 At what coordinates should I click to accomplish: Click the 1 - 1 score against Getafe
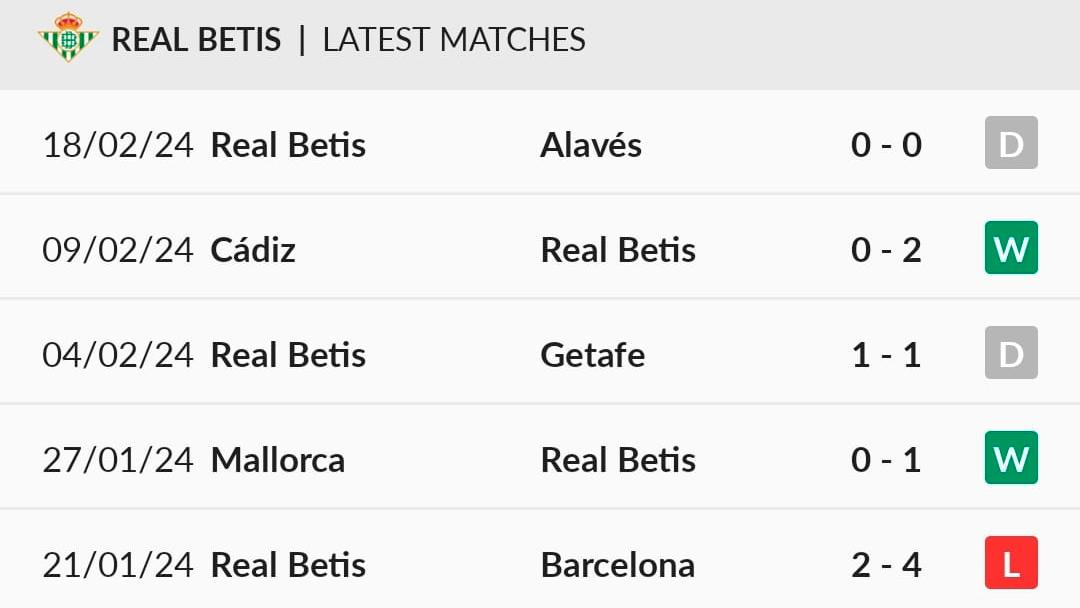pos(886,355)
